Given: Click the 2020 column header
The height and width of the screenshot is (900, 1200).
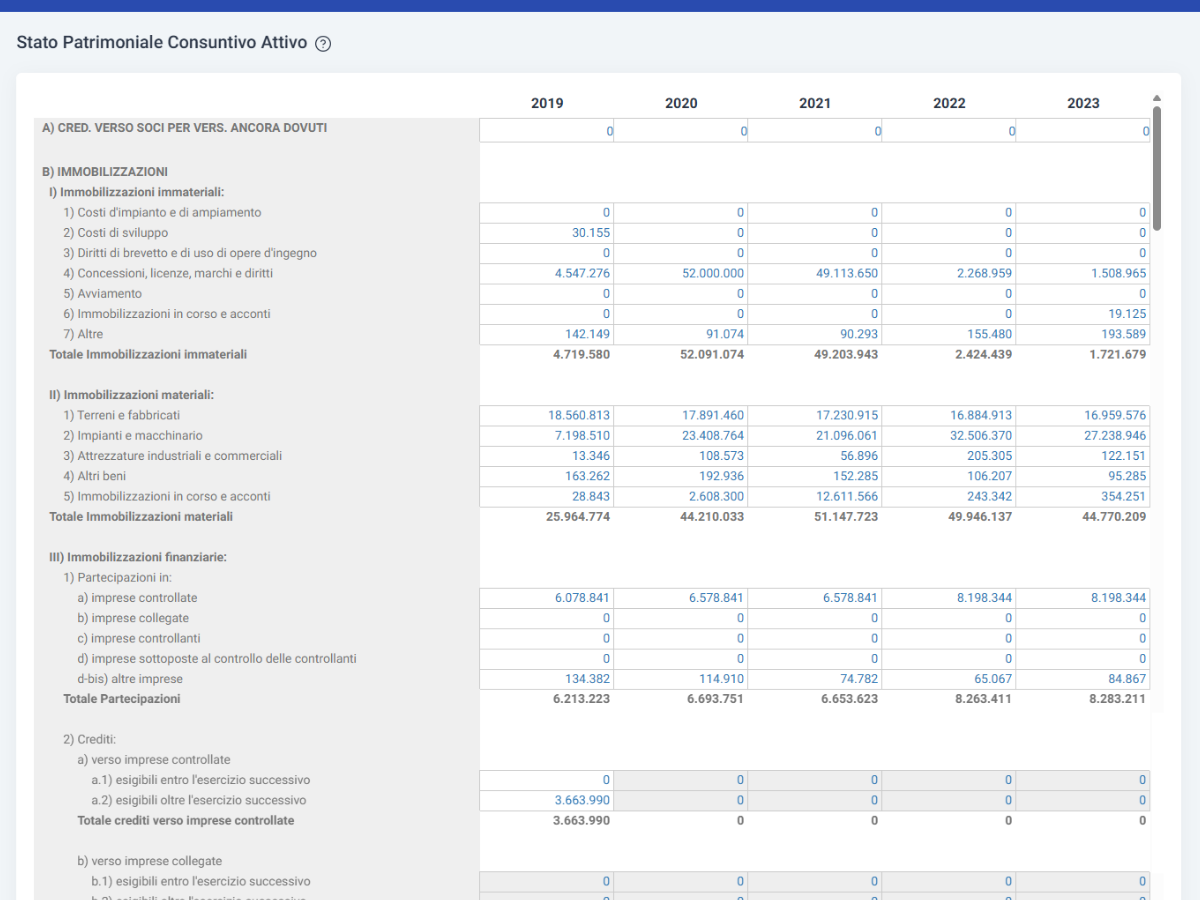Looking at the screenshot, I should coord(681,103).
